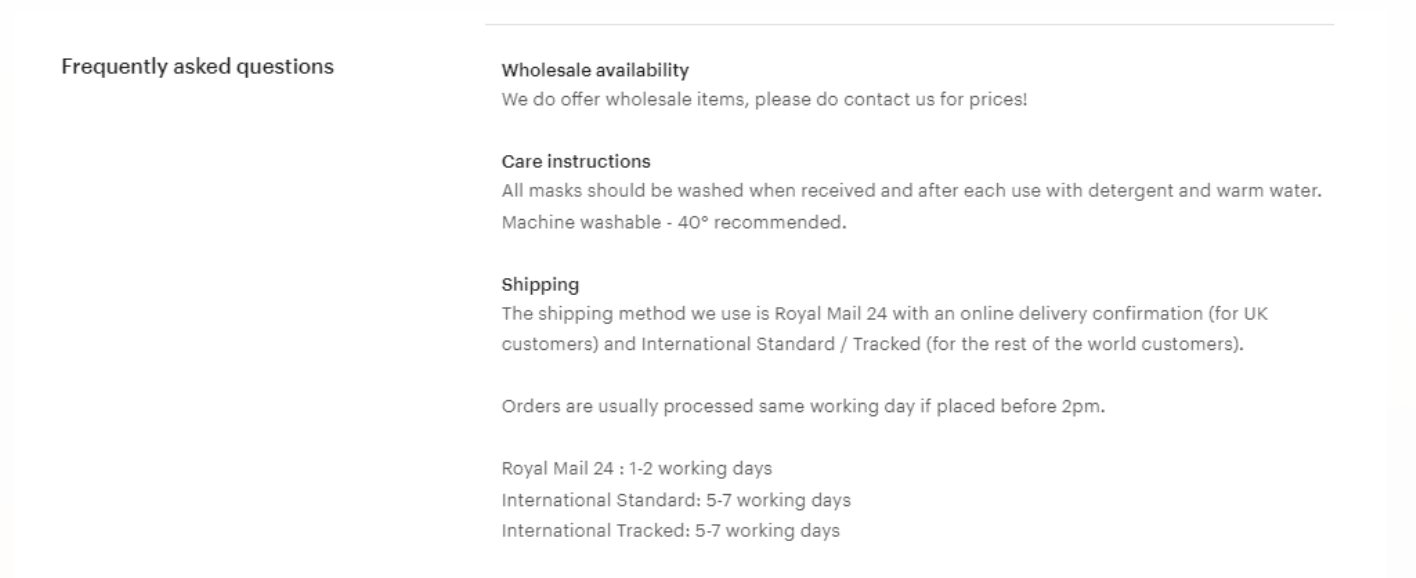Select the Shipping question title
This screenshot has height=578, width=1416.
coord(540,285)
